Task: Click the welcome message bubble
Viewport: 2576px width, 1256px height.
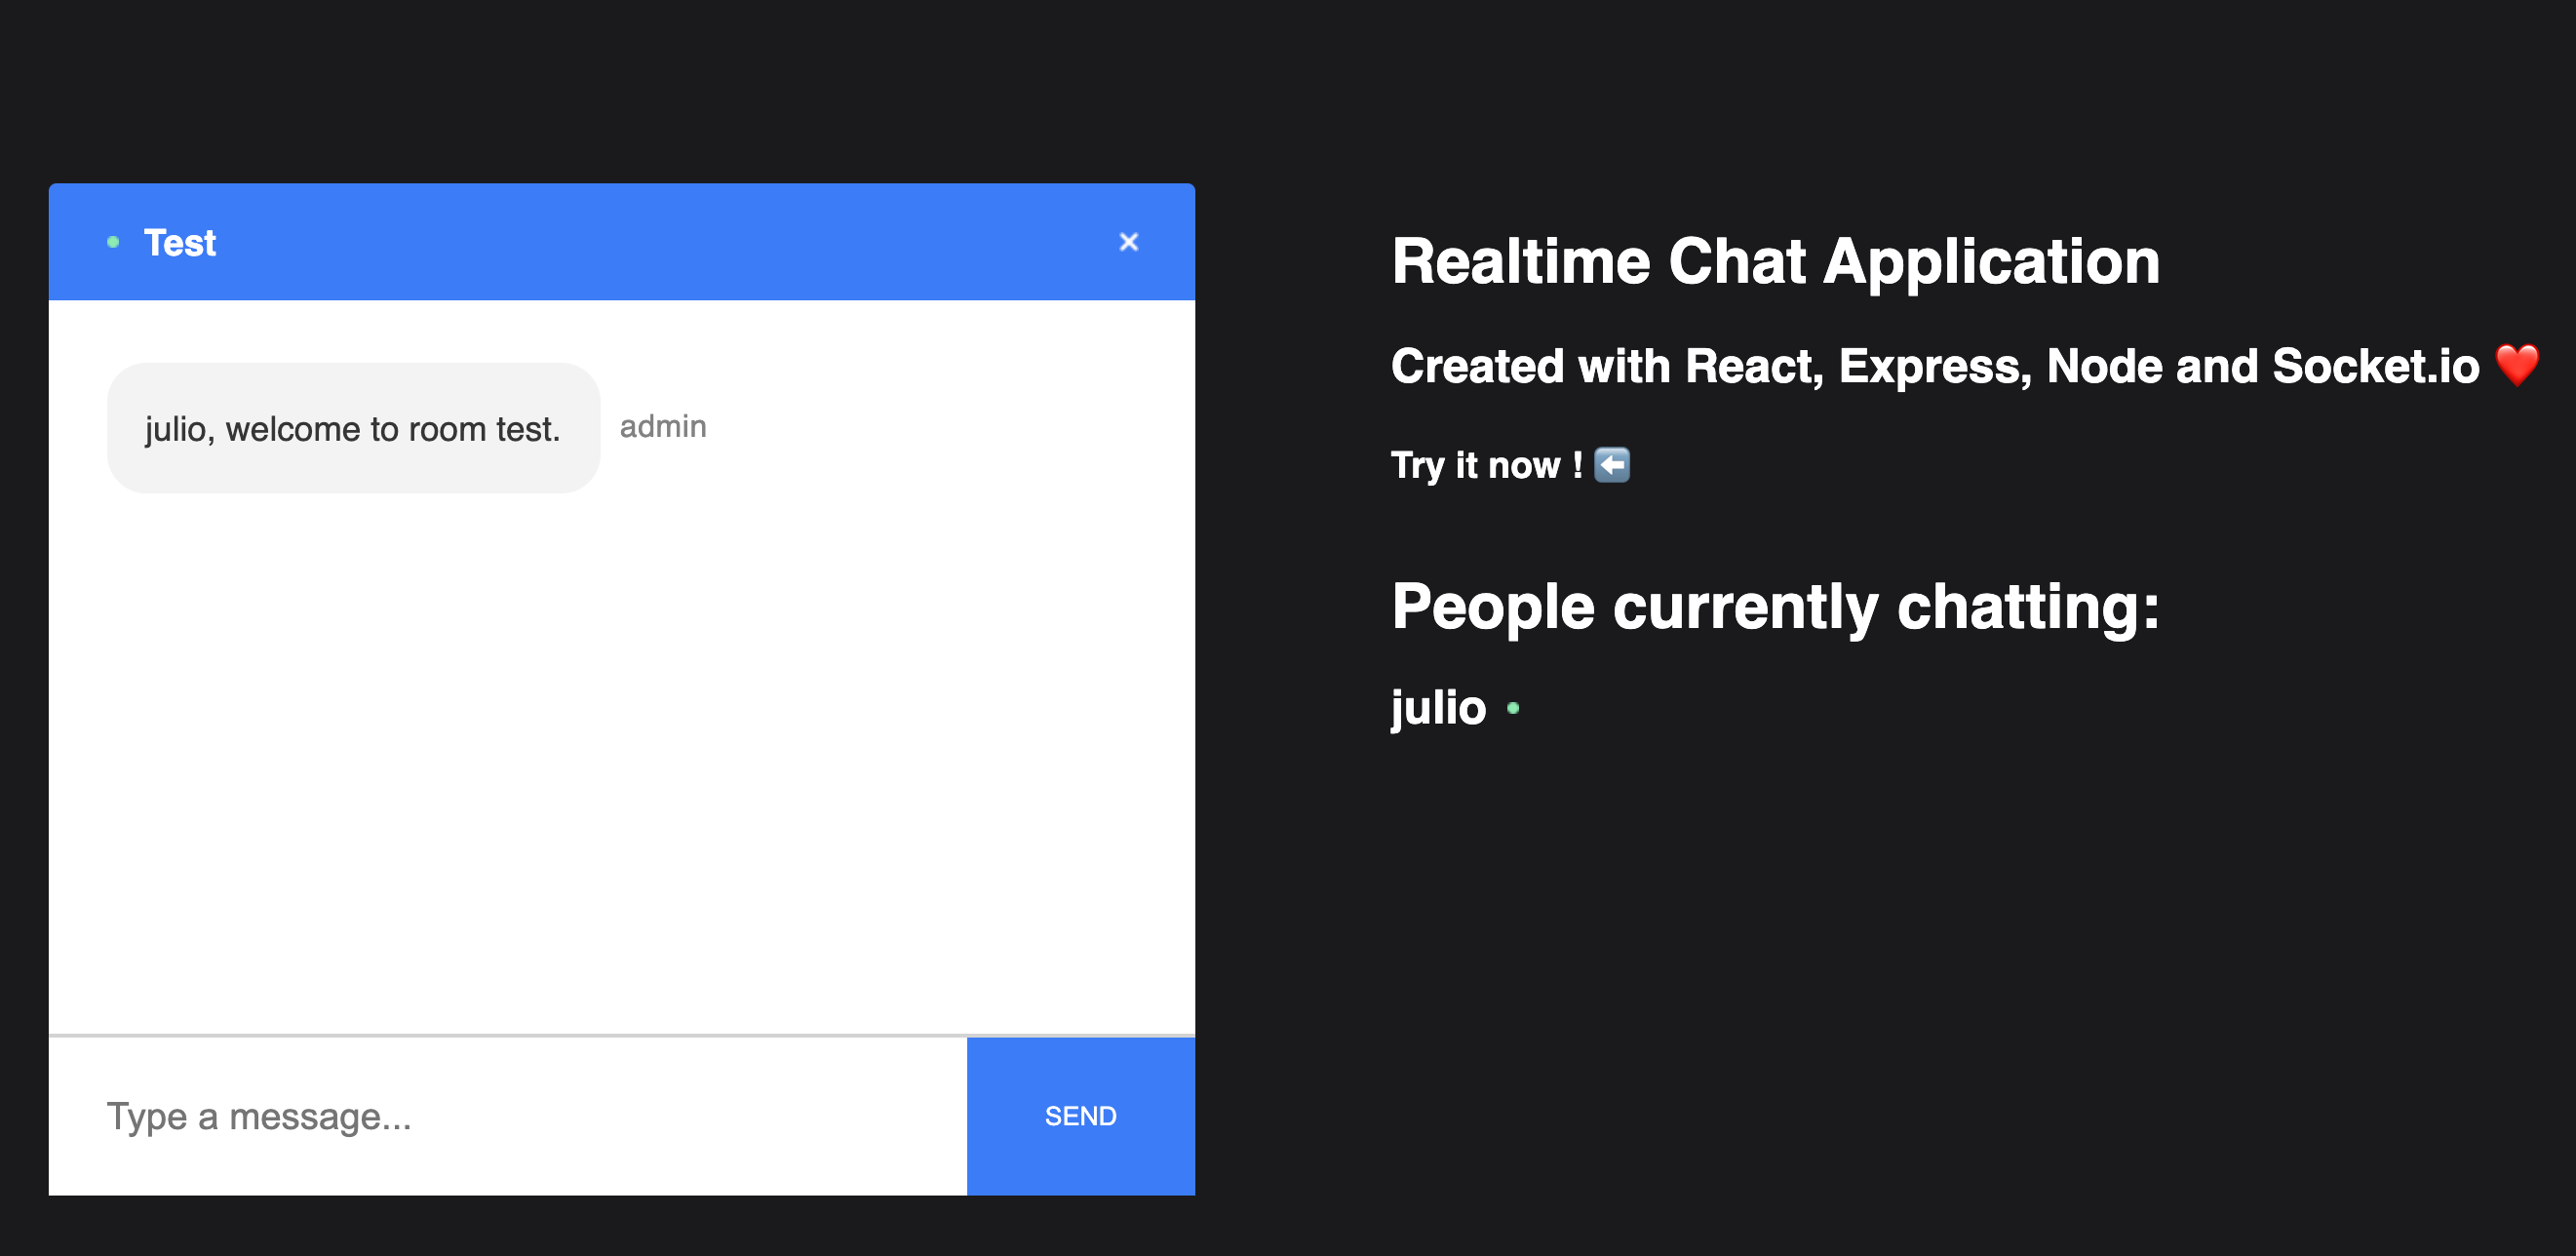Action: [x=353, y=428]
